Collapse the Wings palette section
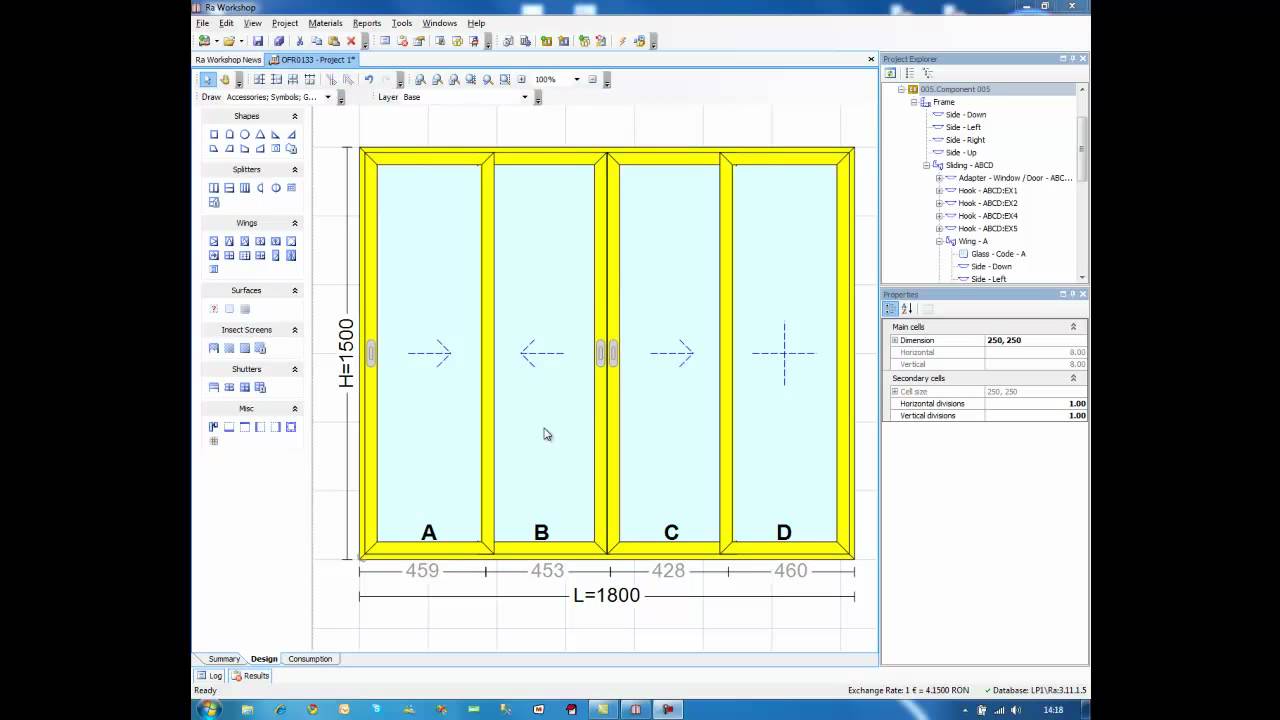Screen dimensions: 1280x720 (295, 223)
